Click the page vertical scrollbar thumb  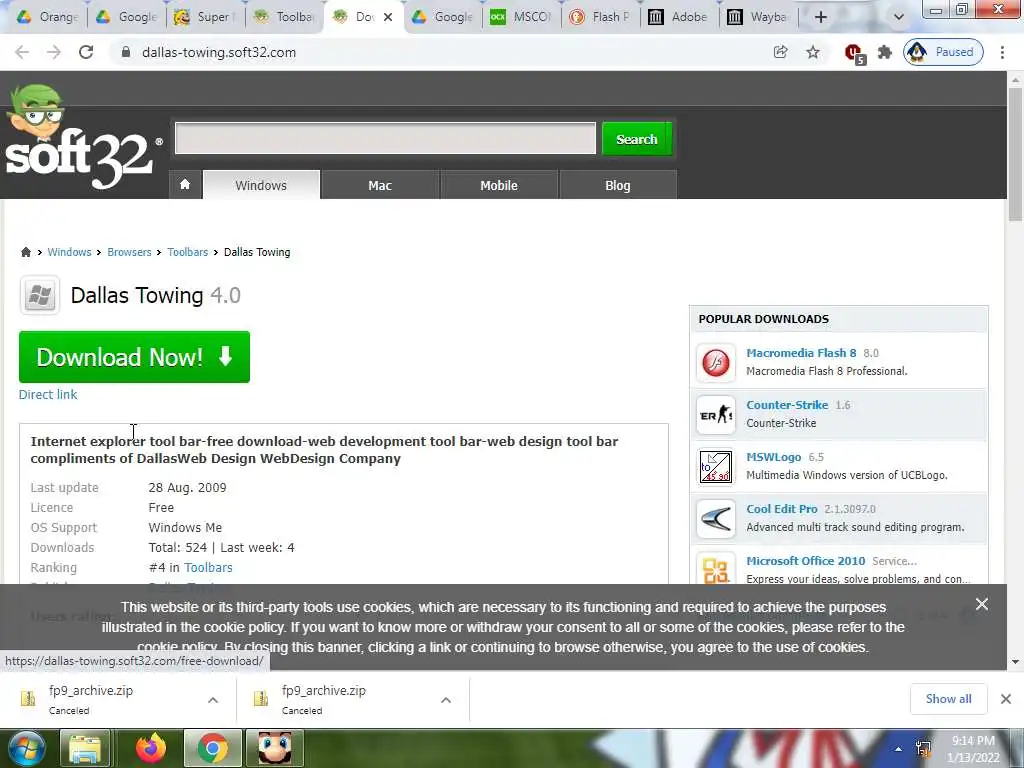coord(1015,154)
